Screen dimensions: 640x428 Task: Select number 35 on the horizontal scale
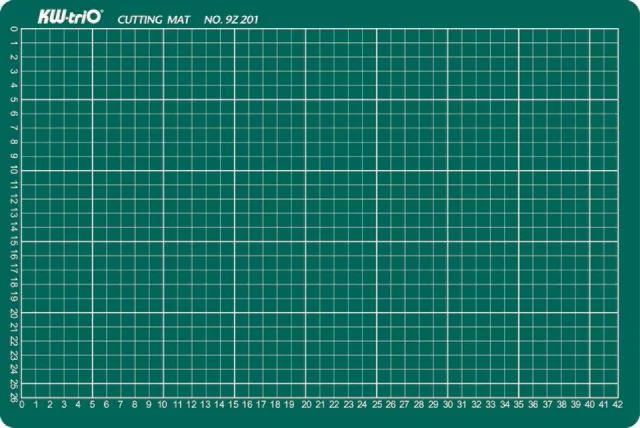pyautogui.click(x=518, y=404)
